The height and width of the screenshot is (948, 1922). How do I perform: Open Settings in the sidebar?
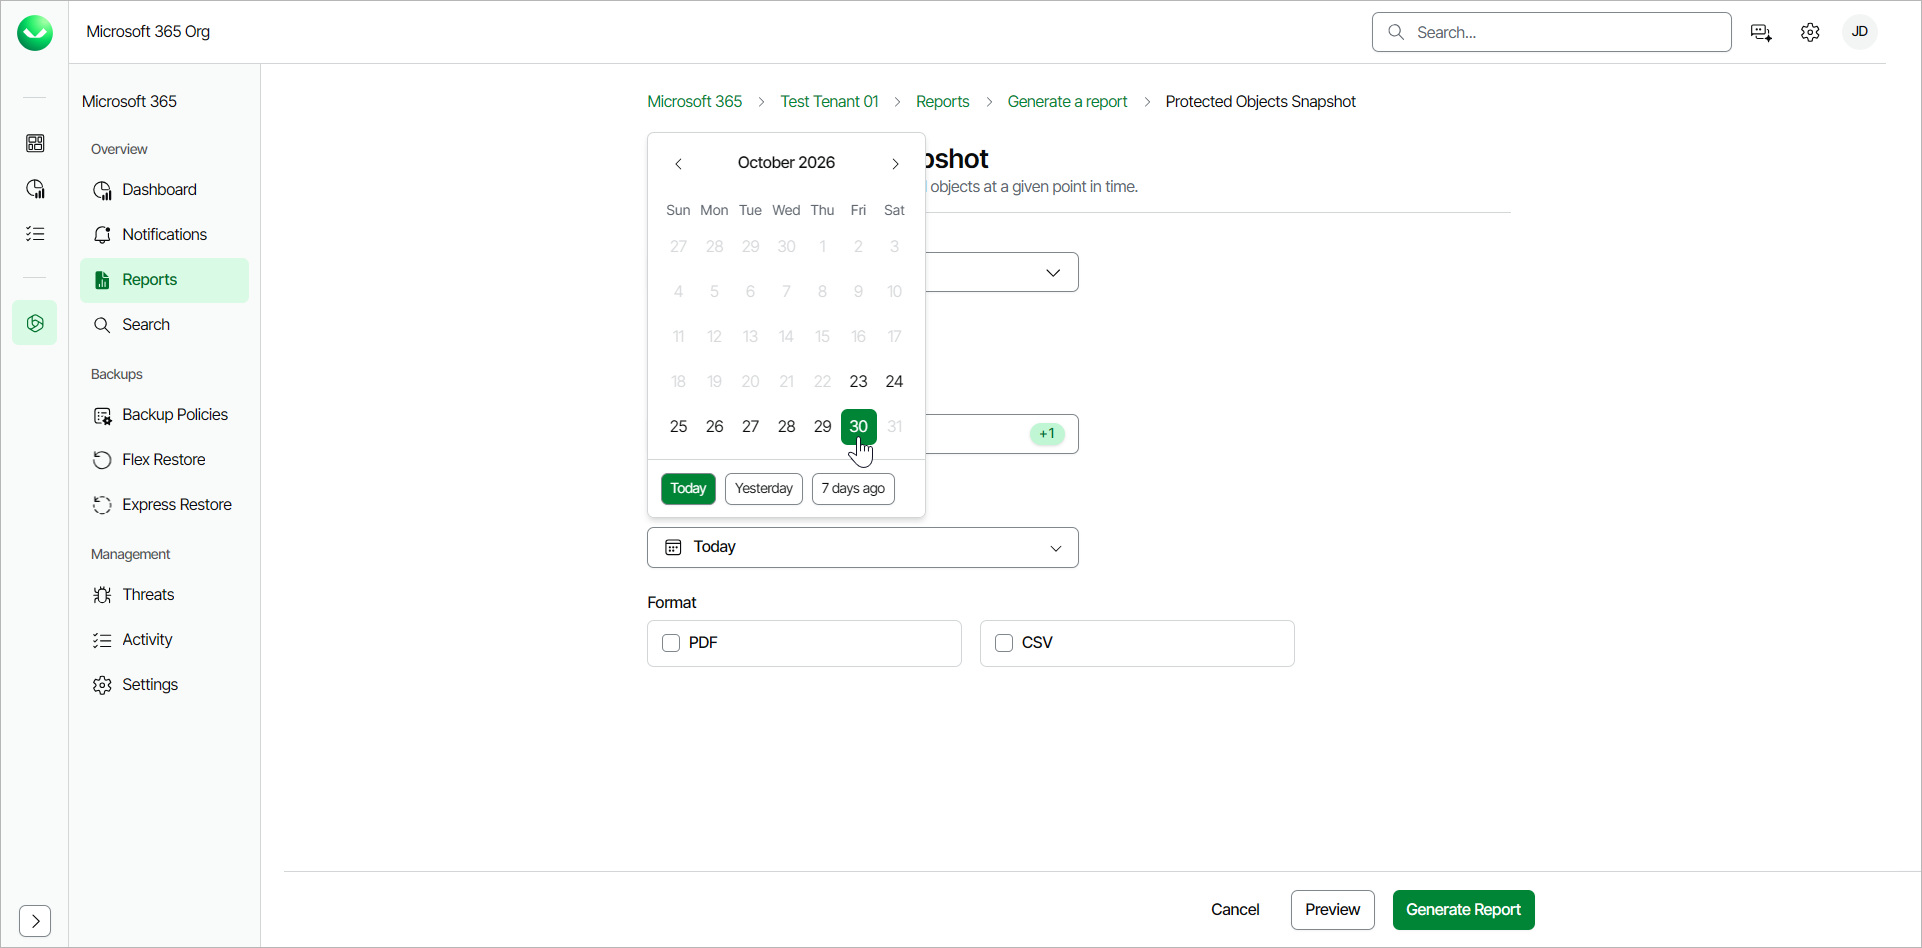(x=164, y=685)
